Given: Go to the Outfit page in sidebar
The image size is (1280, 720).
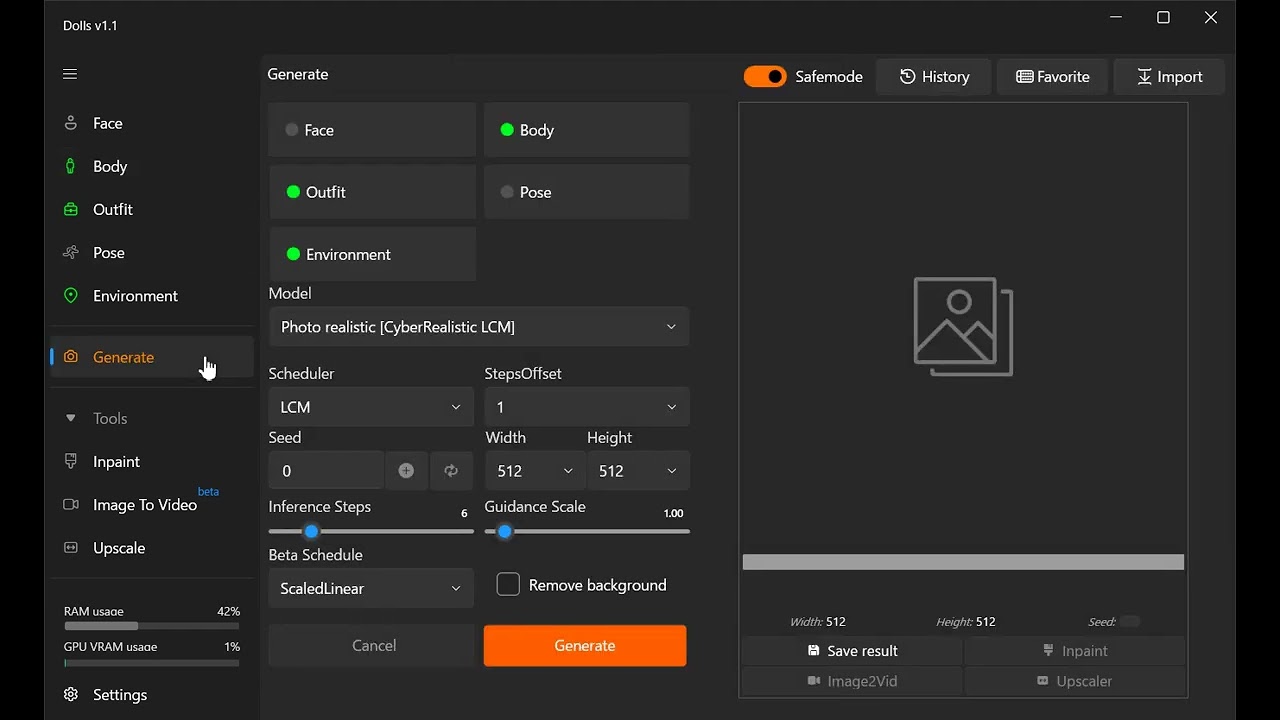Looking at the screenshot, I should [150, 209].
